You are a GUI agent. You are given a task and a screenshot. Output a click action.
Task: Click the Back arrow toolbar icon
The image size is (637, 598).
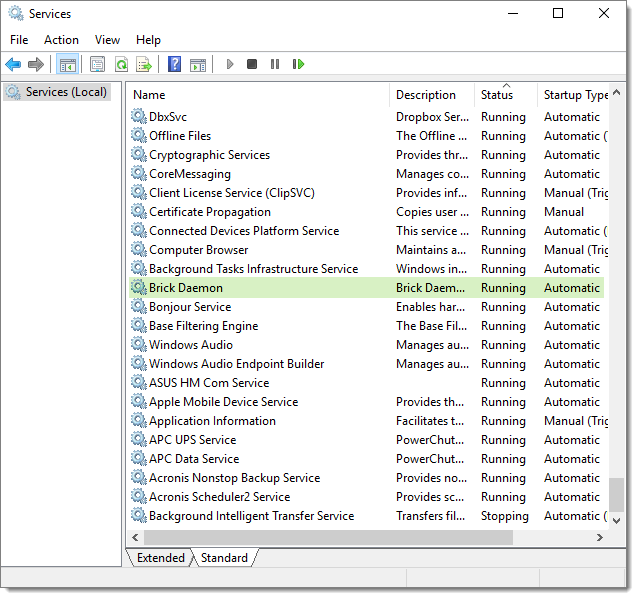pos(13,64)
